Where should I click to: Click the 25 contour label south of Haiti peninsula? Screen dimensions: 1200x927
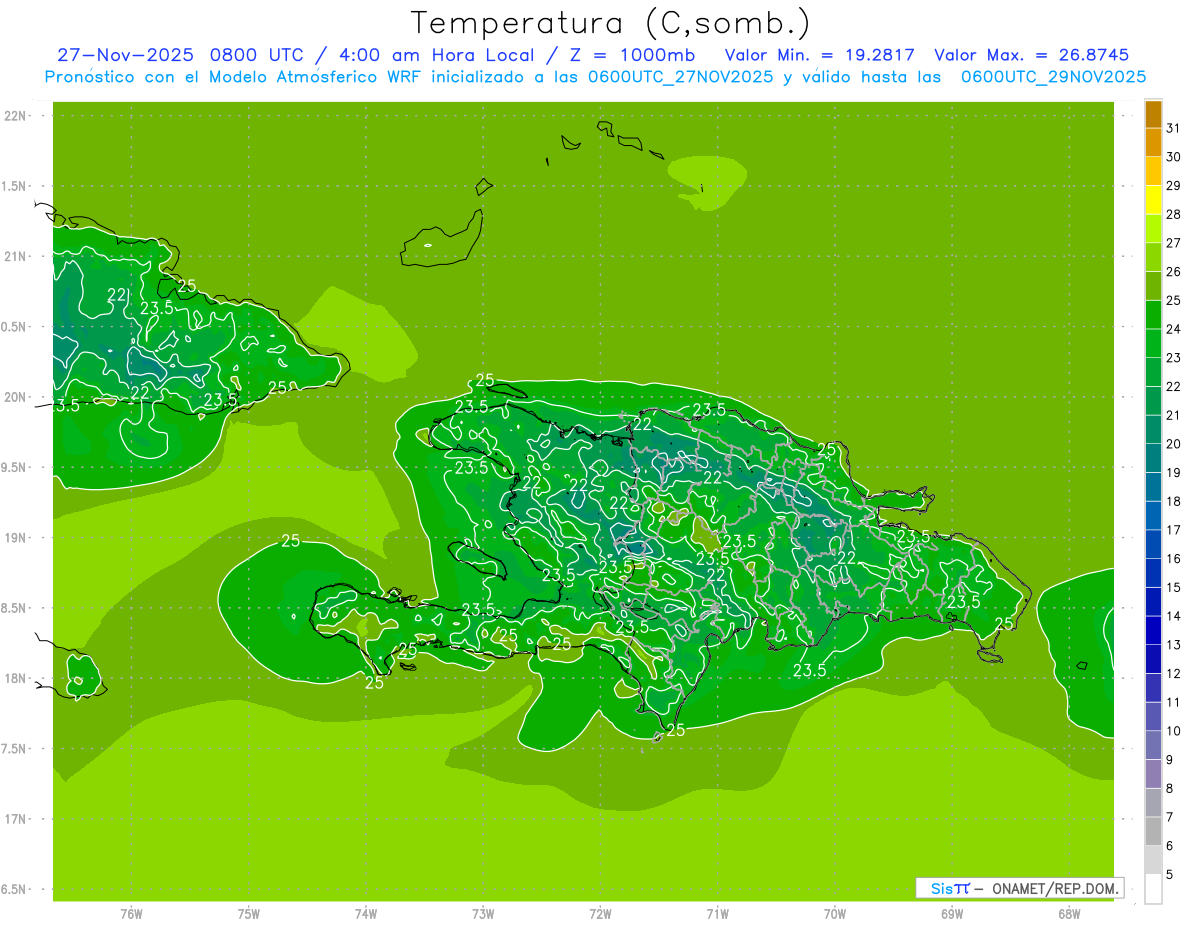(374, 683)
